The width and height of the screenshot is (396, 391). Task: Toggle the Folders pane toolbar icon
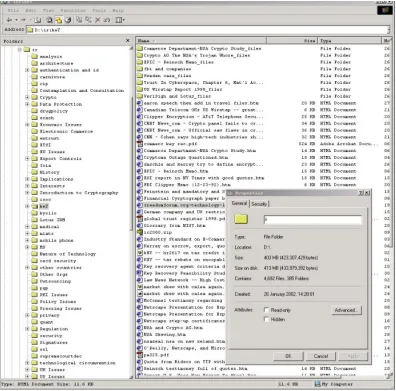click(x=59, y=20)
